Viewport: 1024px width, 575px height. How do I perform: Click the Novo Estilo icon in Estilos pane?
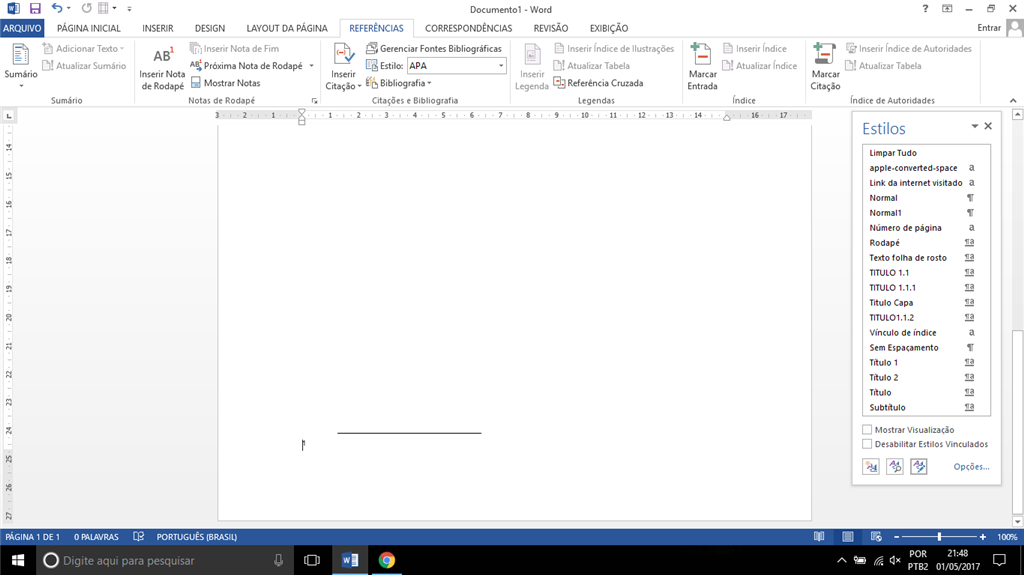(871, 467)
